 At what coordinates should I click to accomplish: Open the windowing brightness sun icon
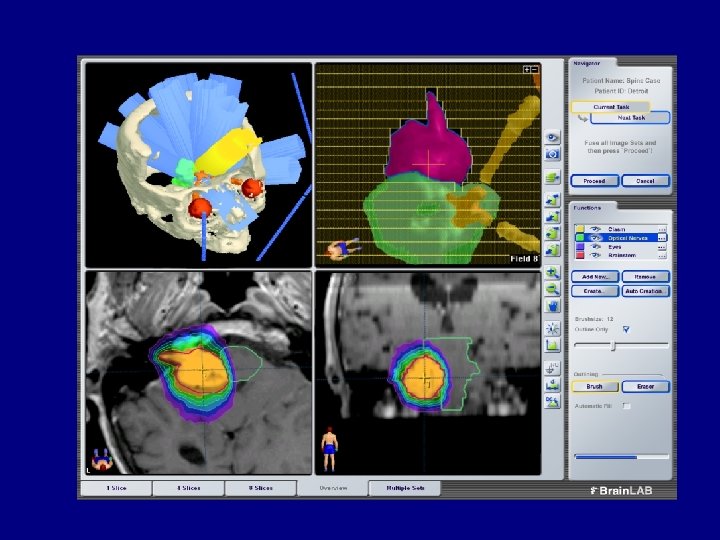(552, 328)
